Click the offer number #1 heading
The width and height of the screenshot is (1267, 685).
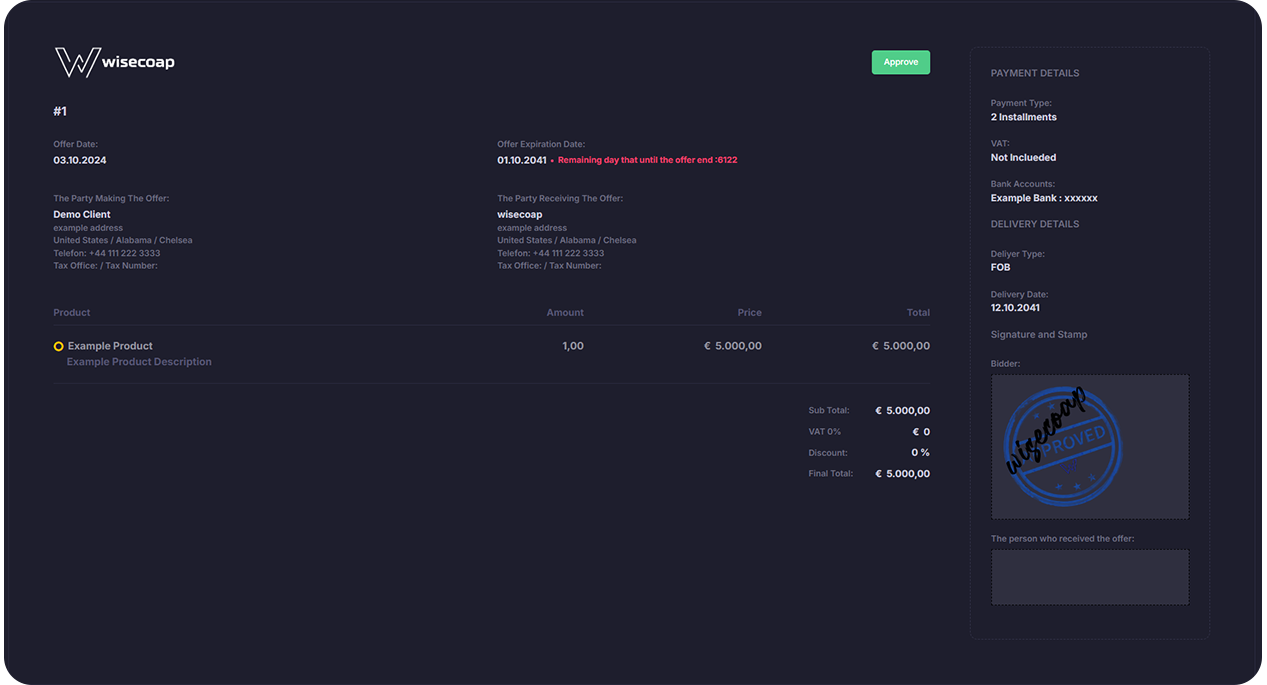(x=60, y=111)
